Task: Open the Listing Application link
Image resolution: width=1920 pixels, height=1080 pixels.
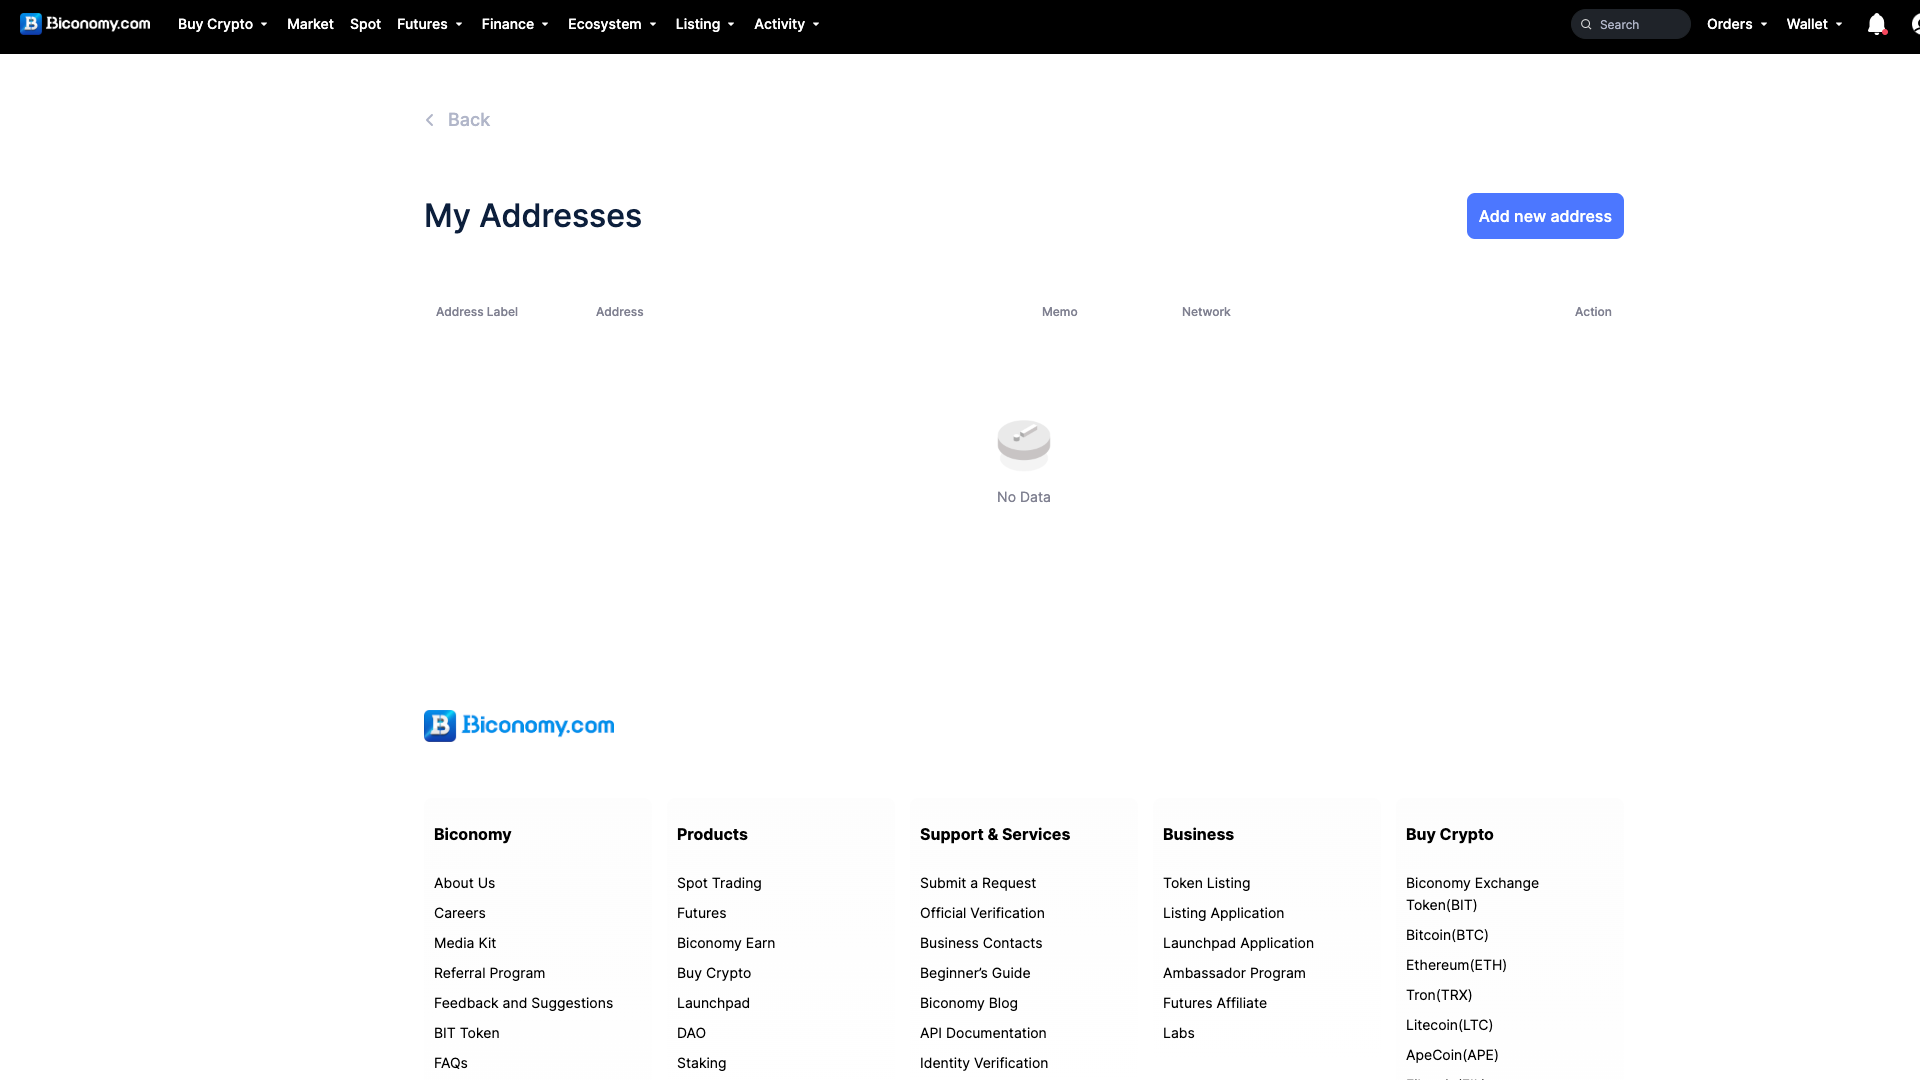Action: [x=1223, y=913]
